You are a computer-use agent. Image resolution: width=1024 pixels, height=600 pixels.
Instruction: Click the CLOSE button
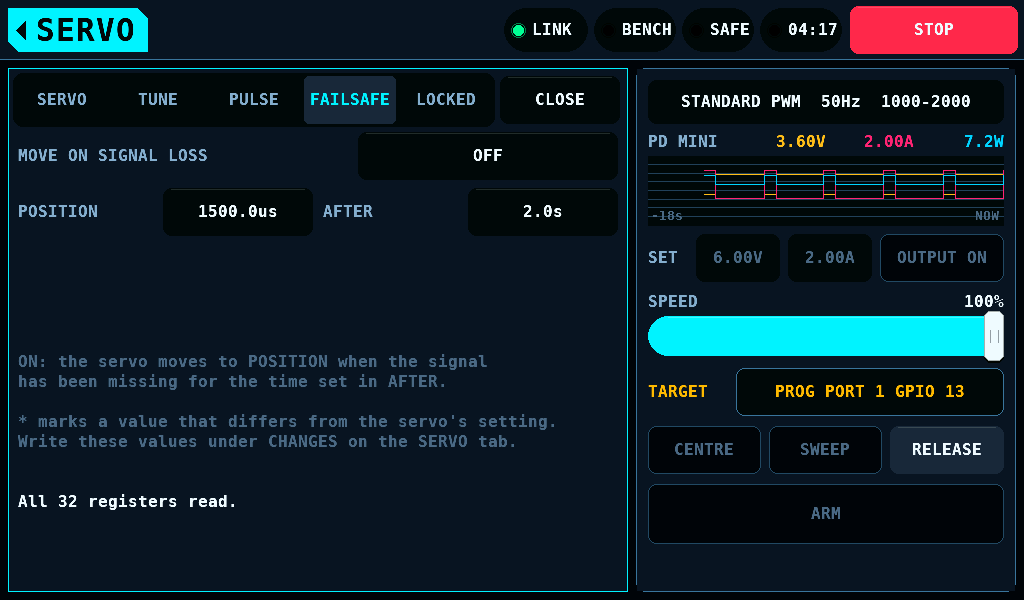(560, 100)
